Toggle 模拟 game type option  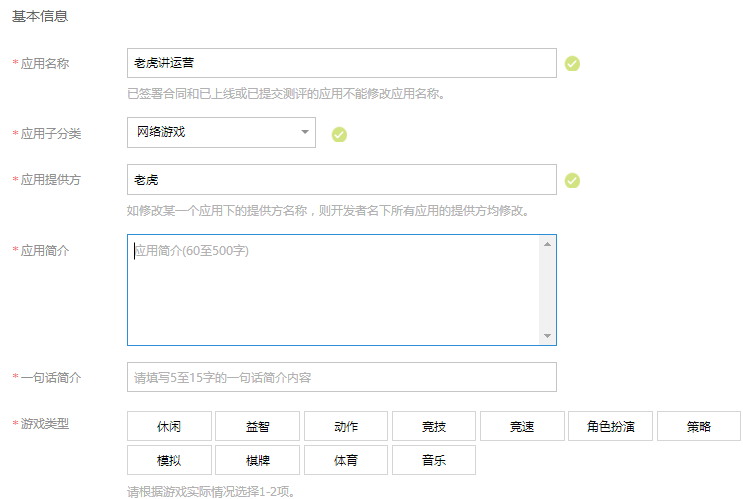[x=169, y=460]
